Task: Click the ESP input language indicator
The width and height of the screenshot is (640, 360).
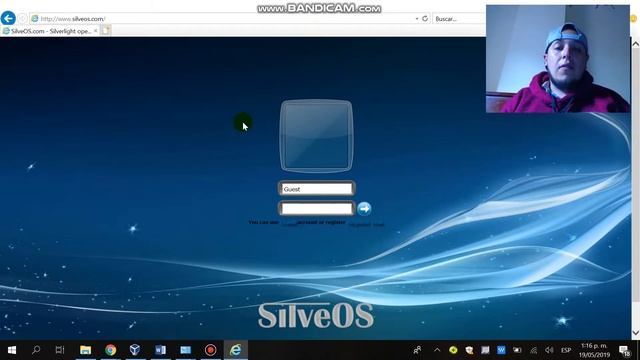Action: click(566, 350)
